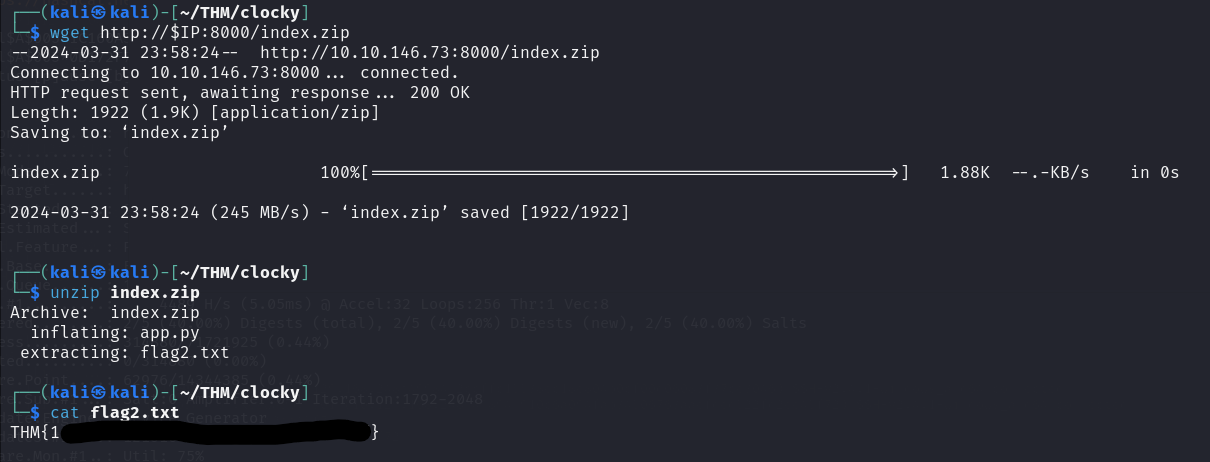Click the 100% progress percentage
This screenshot has width=1210, height=462.
[340, 173]
